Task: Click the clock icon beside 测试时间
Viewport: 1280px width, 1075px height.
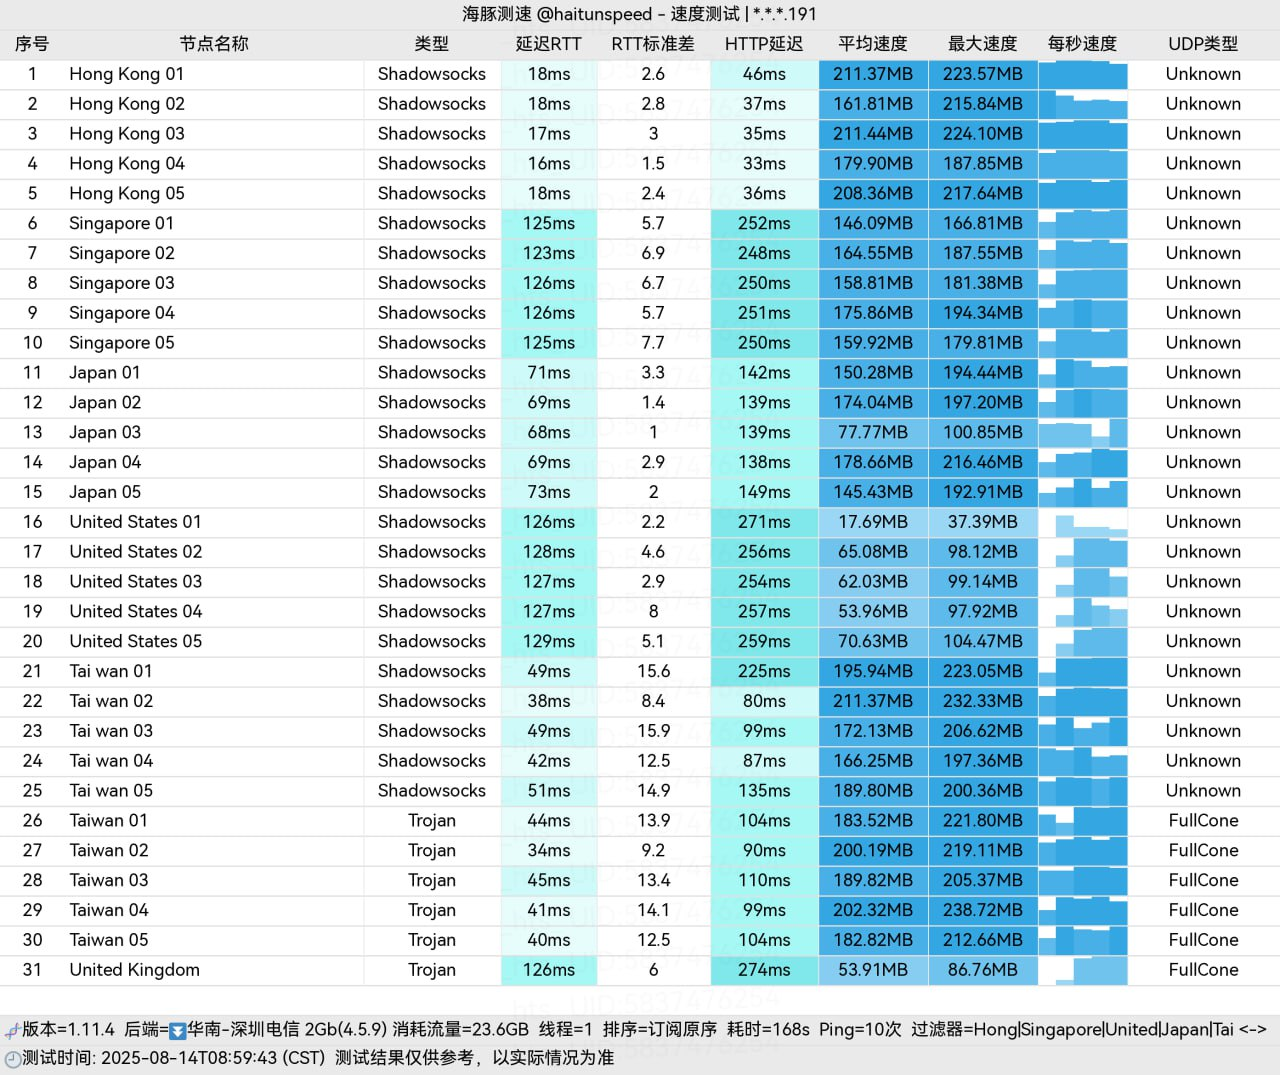Action: tap(12, 1058)
